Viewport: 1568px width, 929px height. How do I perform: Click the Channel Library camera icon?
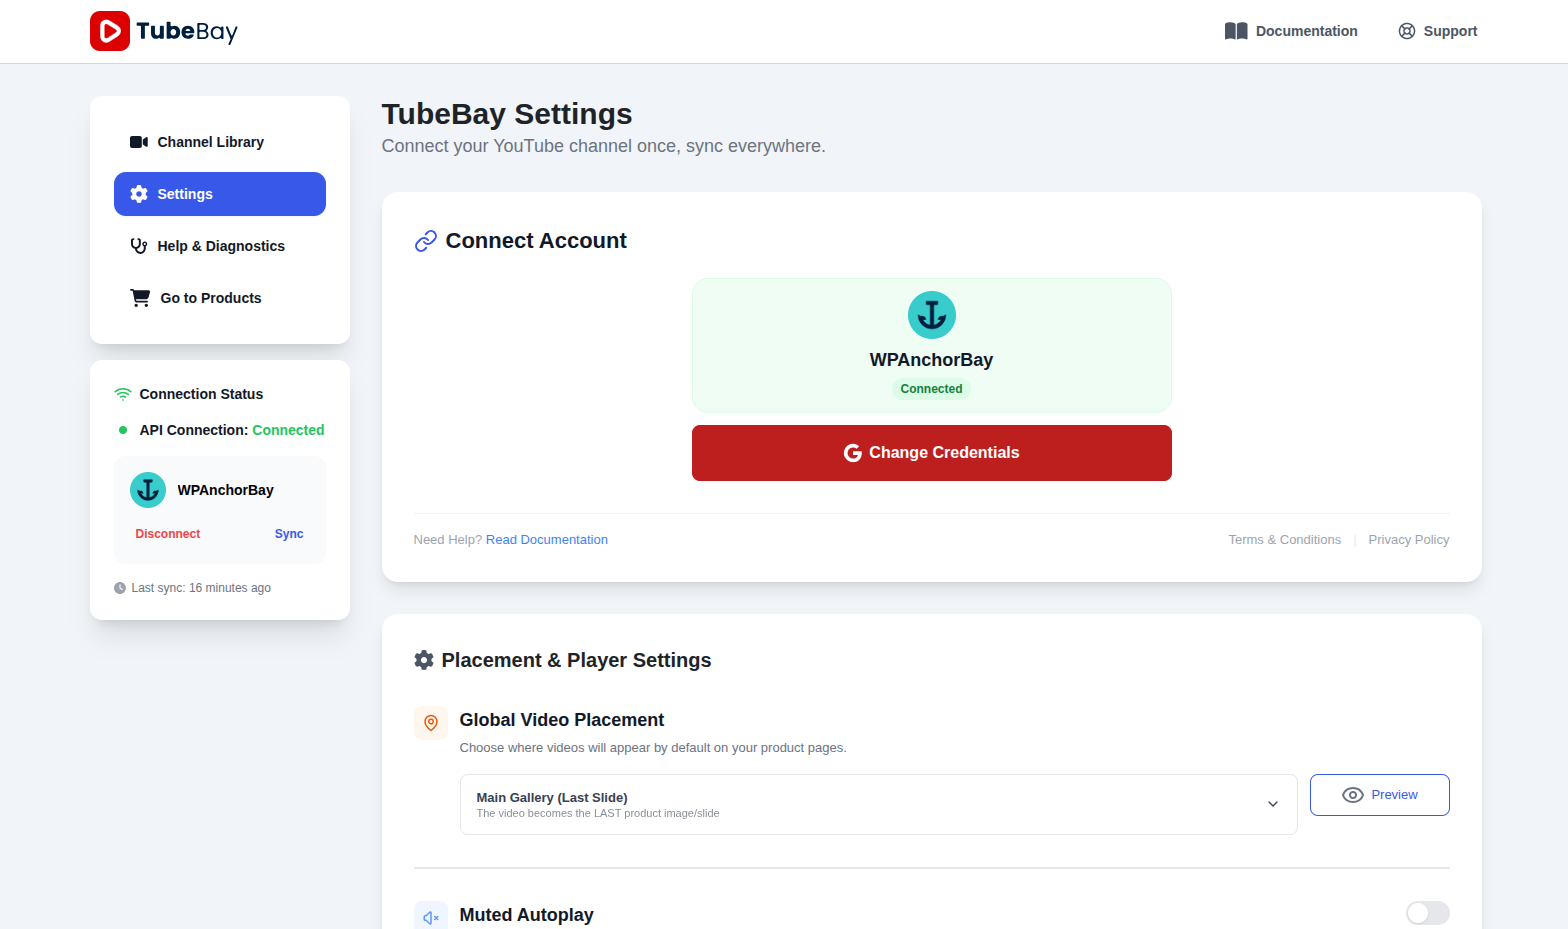[x=139, y=142]
